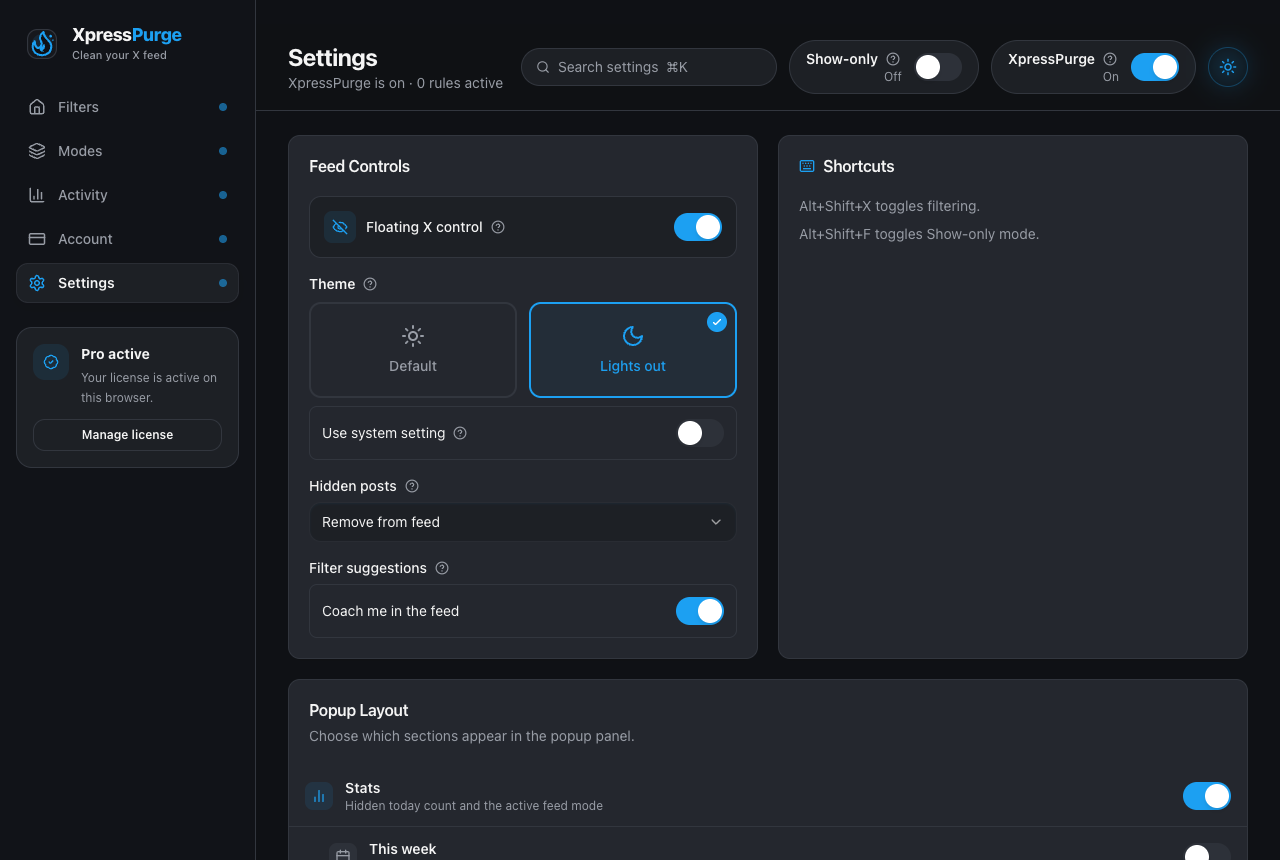Click the help icon beside Hidden posts
This screenshot has height=860, width=1280.
point(412,486)
